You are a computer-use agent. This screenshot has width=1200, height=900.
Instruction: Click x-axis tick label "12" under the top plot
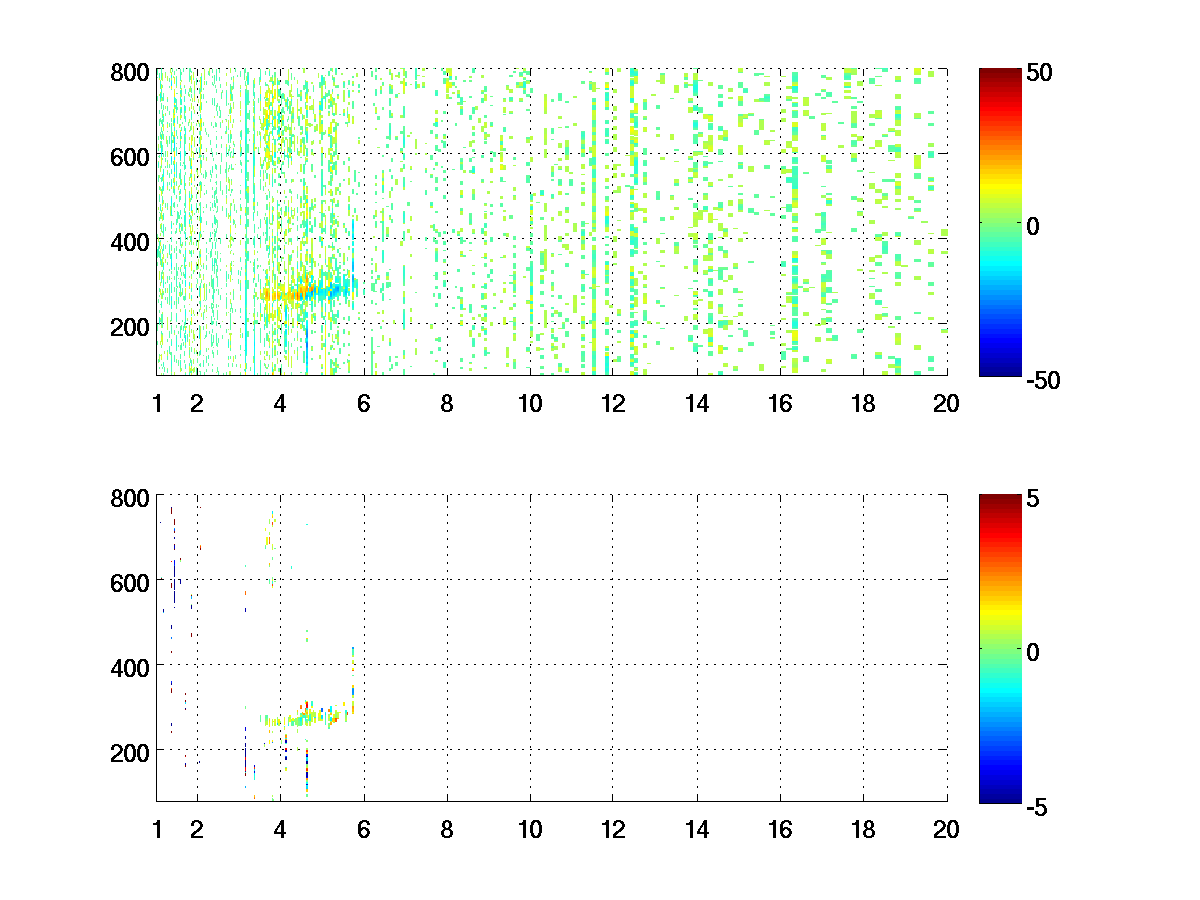pyautogui.click(x=612, y=404)
